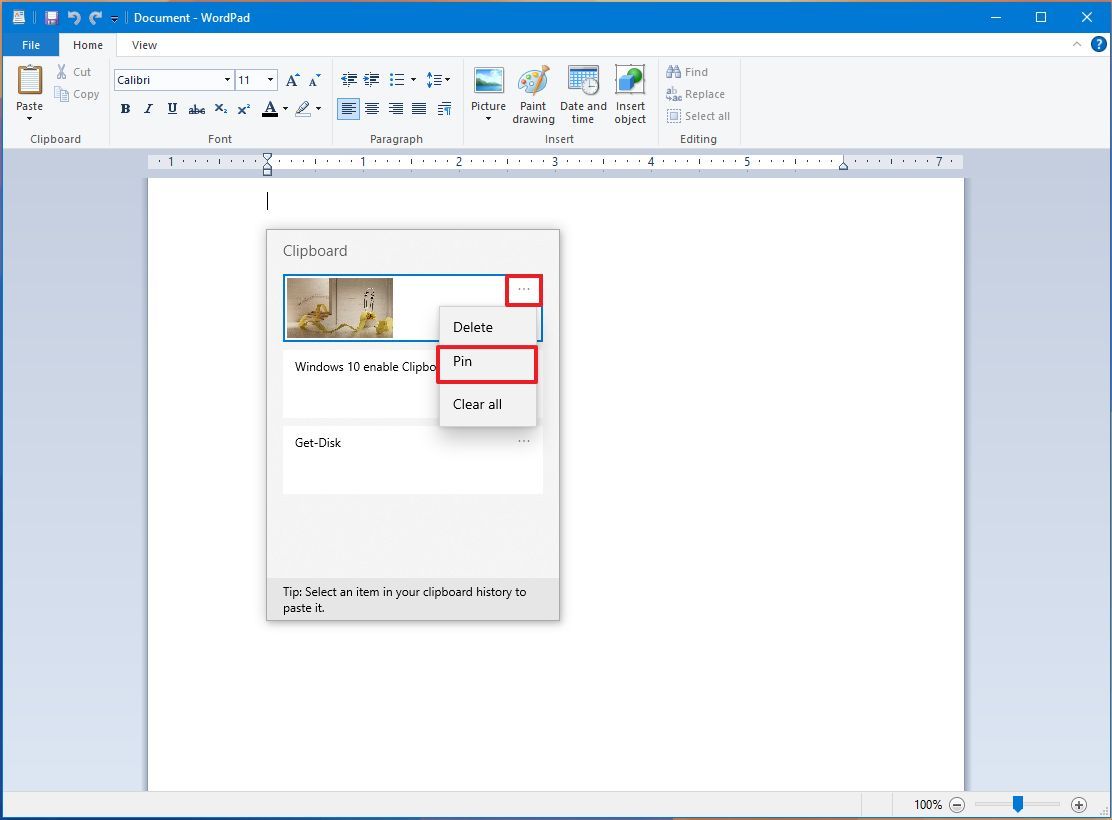Apply bold formatting

[125, 108]
